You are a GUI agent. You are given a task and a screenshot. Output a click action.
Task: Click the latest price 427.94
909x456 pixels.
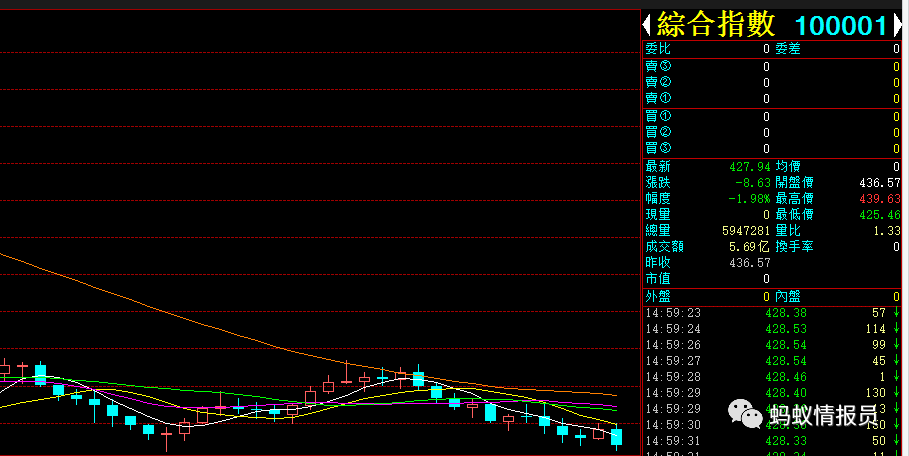[x=750, y=167]
